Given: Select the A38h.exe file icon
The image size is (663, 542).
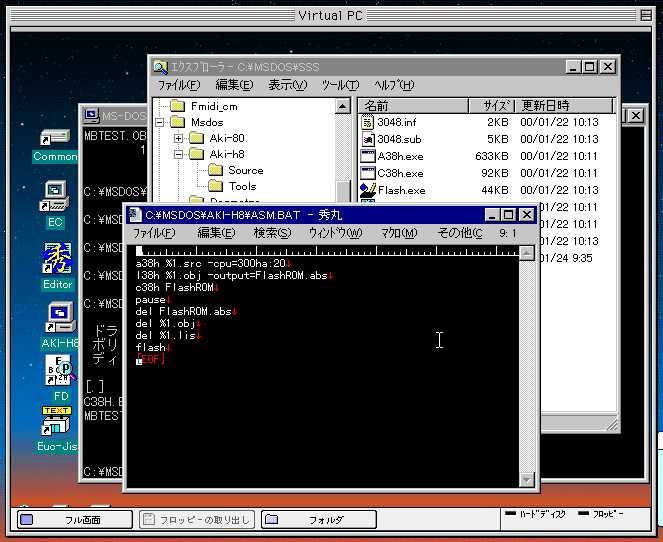Looking at the screenshot, I should [x=368, y=156].
